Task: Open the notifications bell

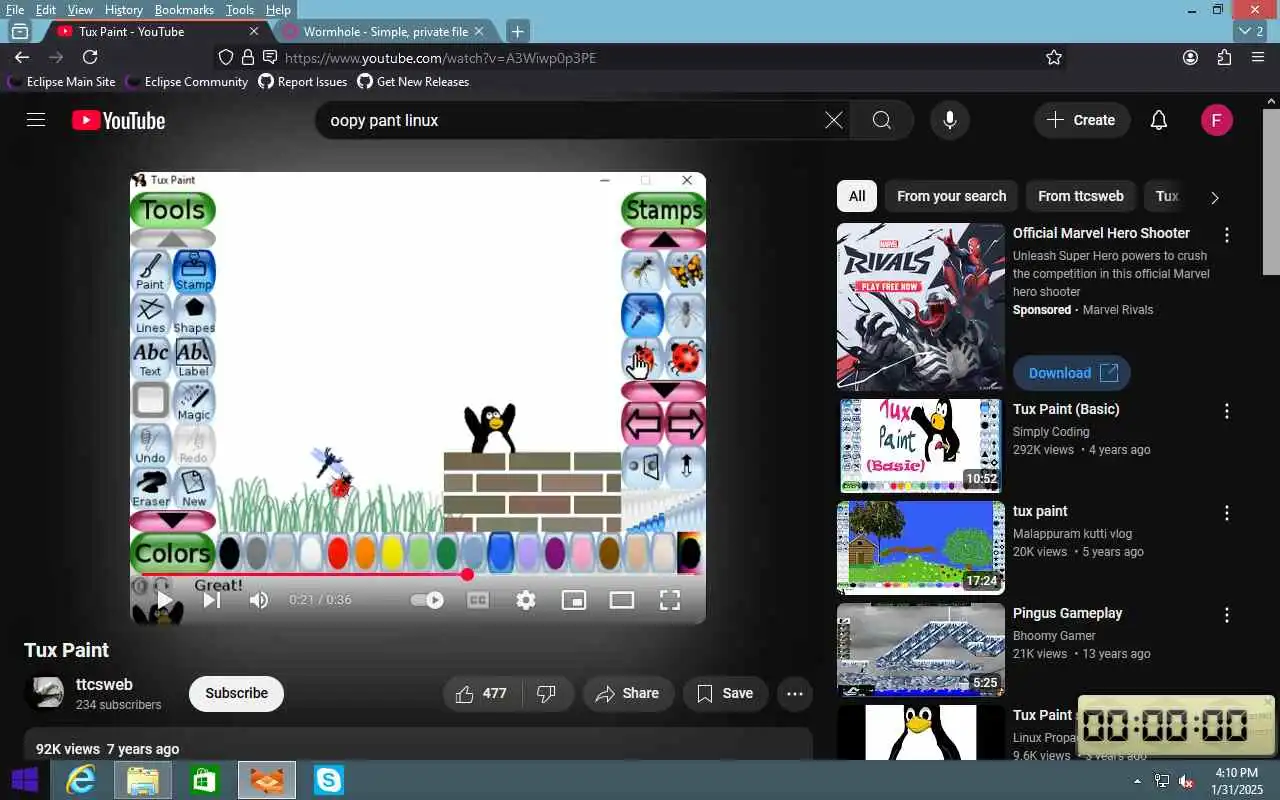Action: click(1159, 120)
